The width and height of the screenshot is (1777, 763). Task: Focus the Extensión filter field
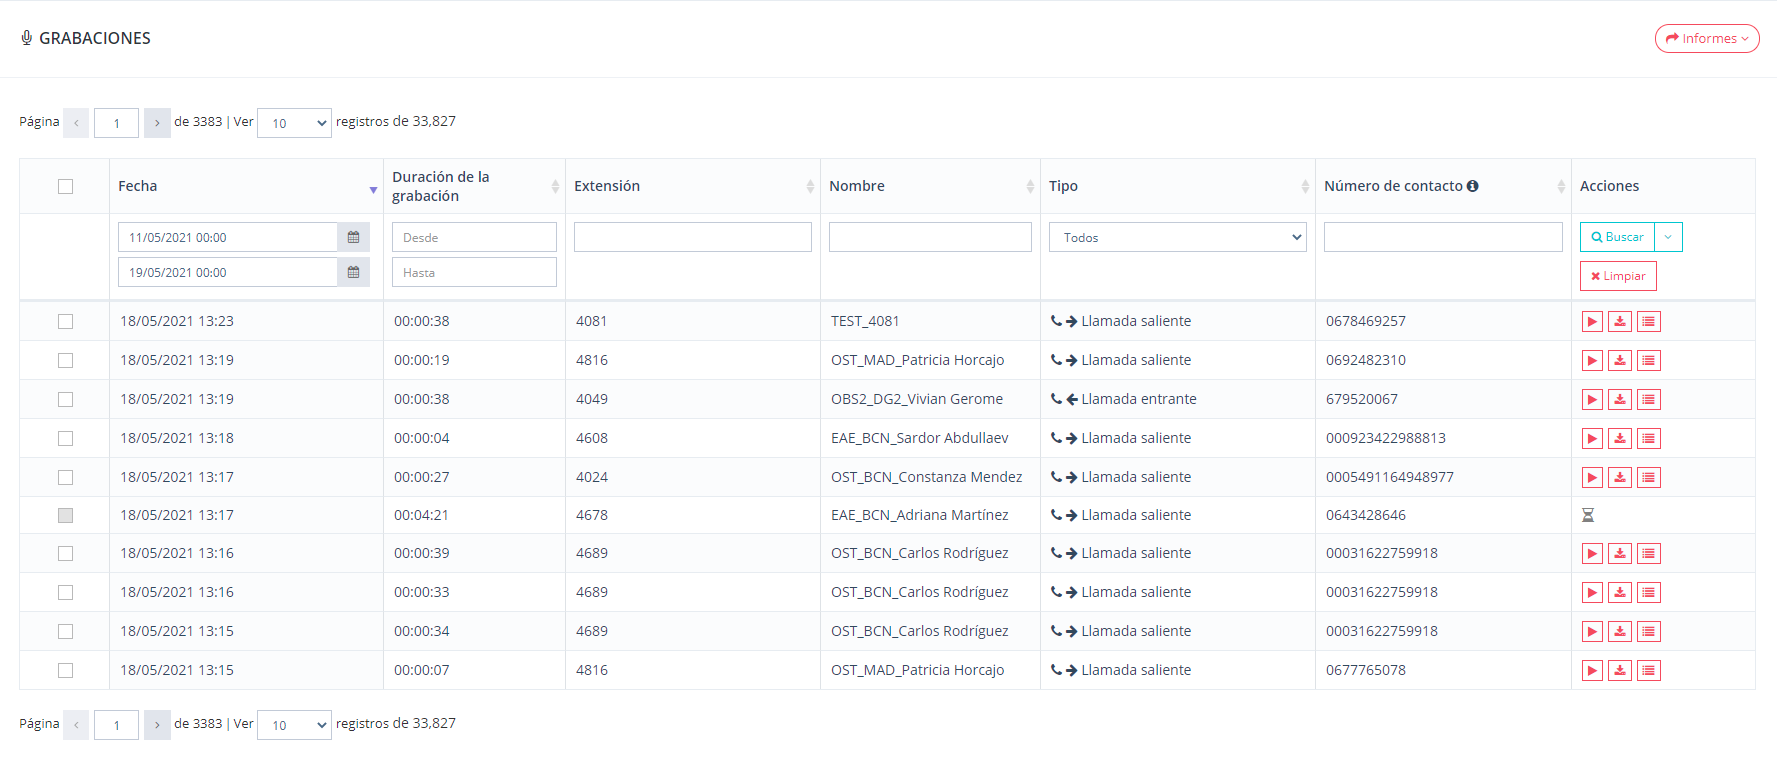click(692, 237)
